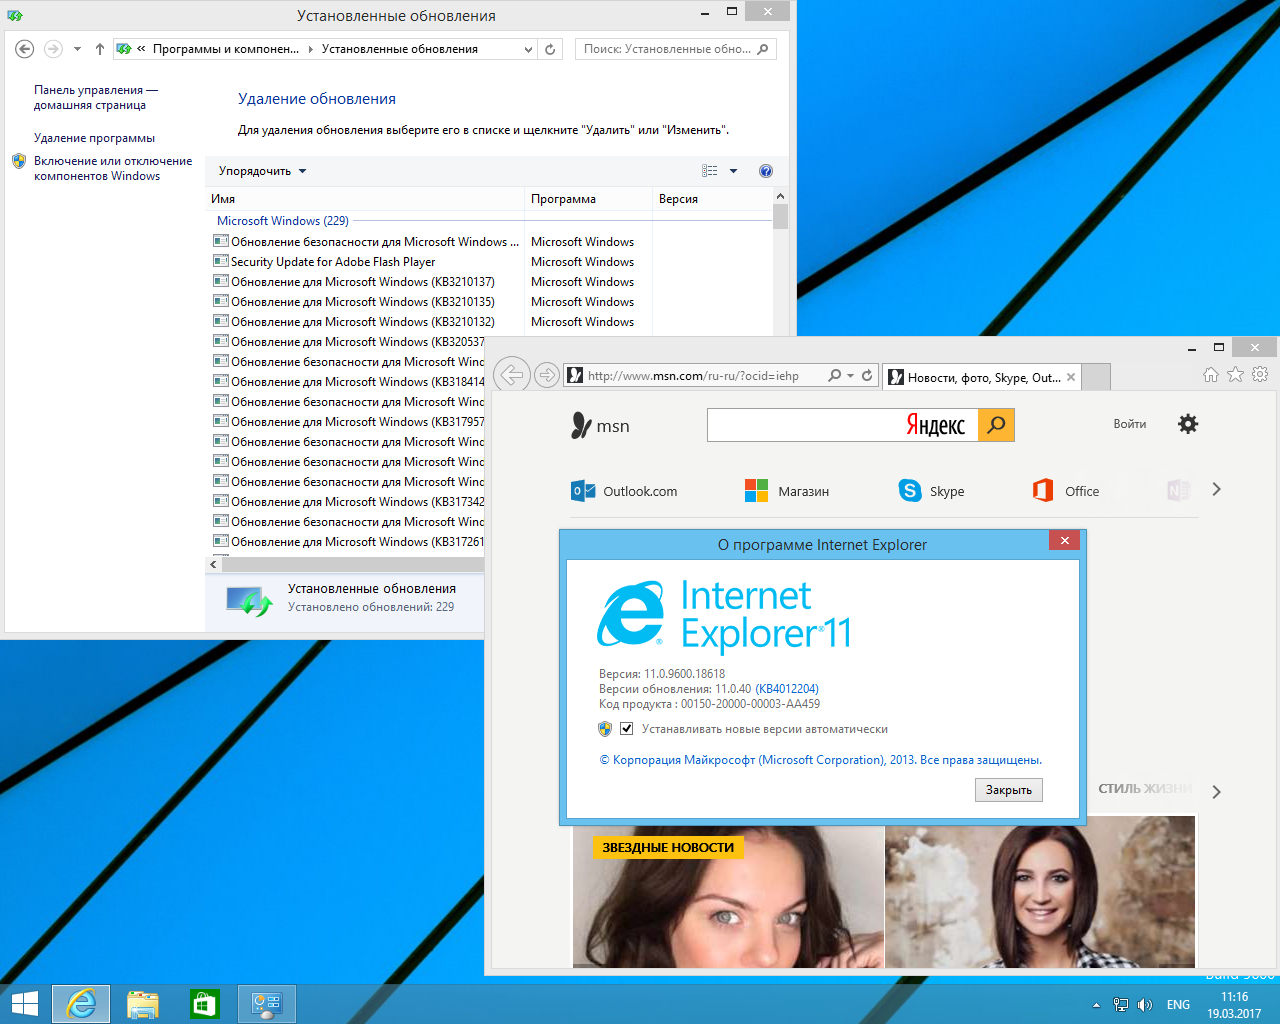Toggle 'Устанавливать новые версии автоматически' checkbox
This screenshot has height=1024, width=1280.
(x=627, y=729)
